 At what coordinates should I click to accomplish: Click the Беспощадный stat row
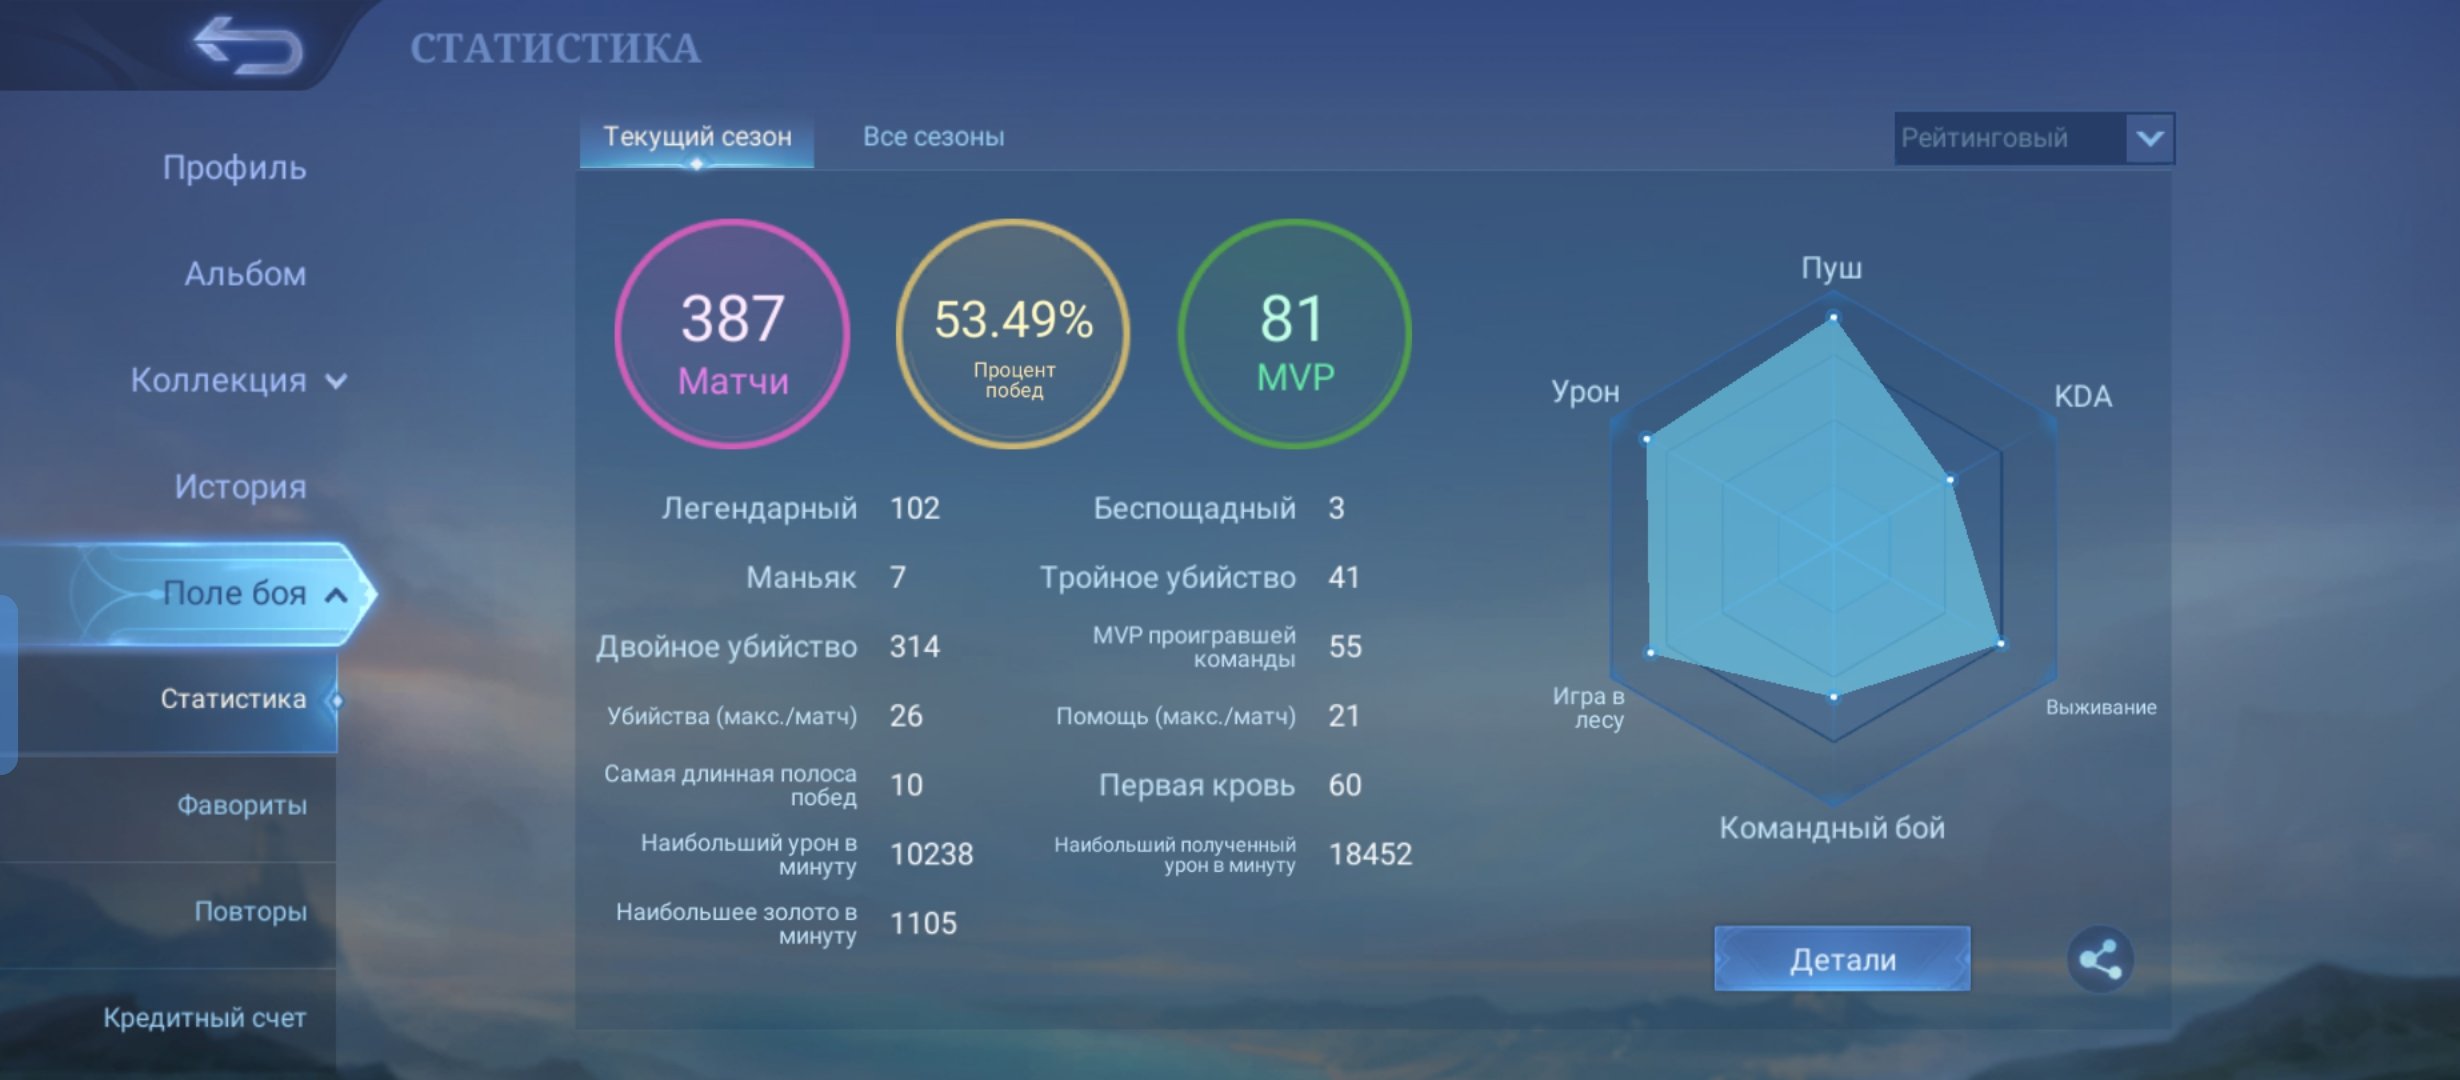[1219, 508]
